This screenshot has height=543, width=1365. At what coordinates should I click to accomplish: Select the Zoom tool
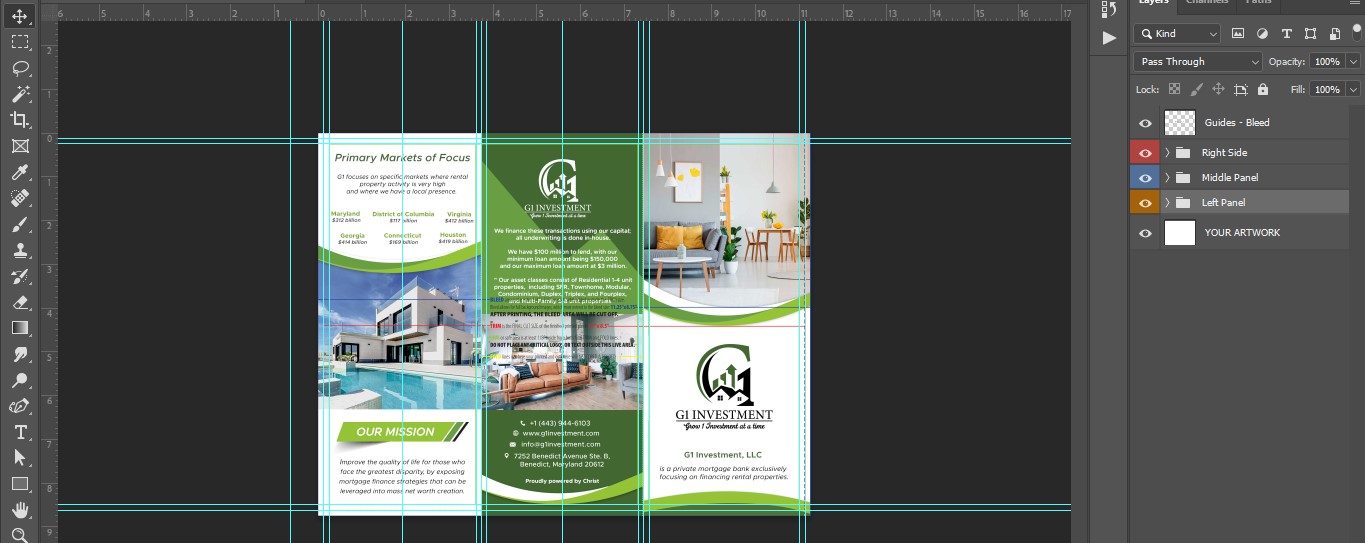coord(19,535)
